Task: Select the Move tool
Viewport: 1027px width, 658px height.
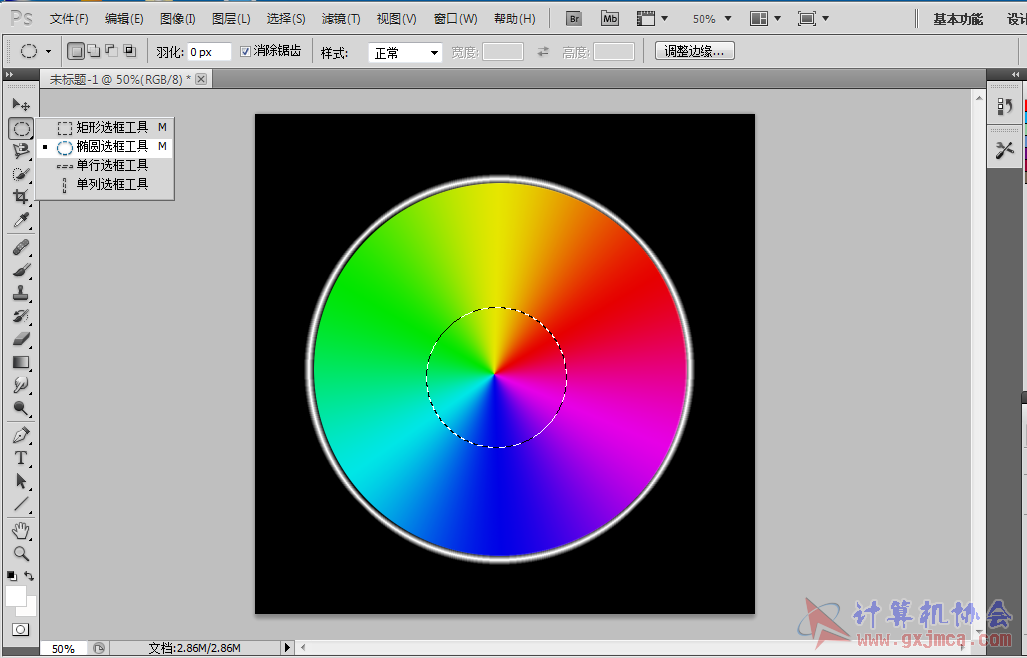Action: (21, 105)
